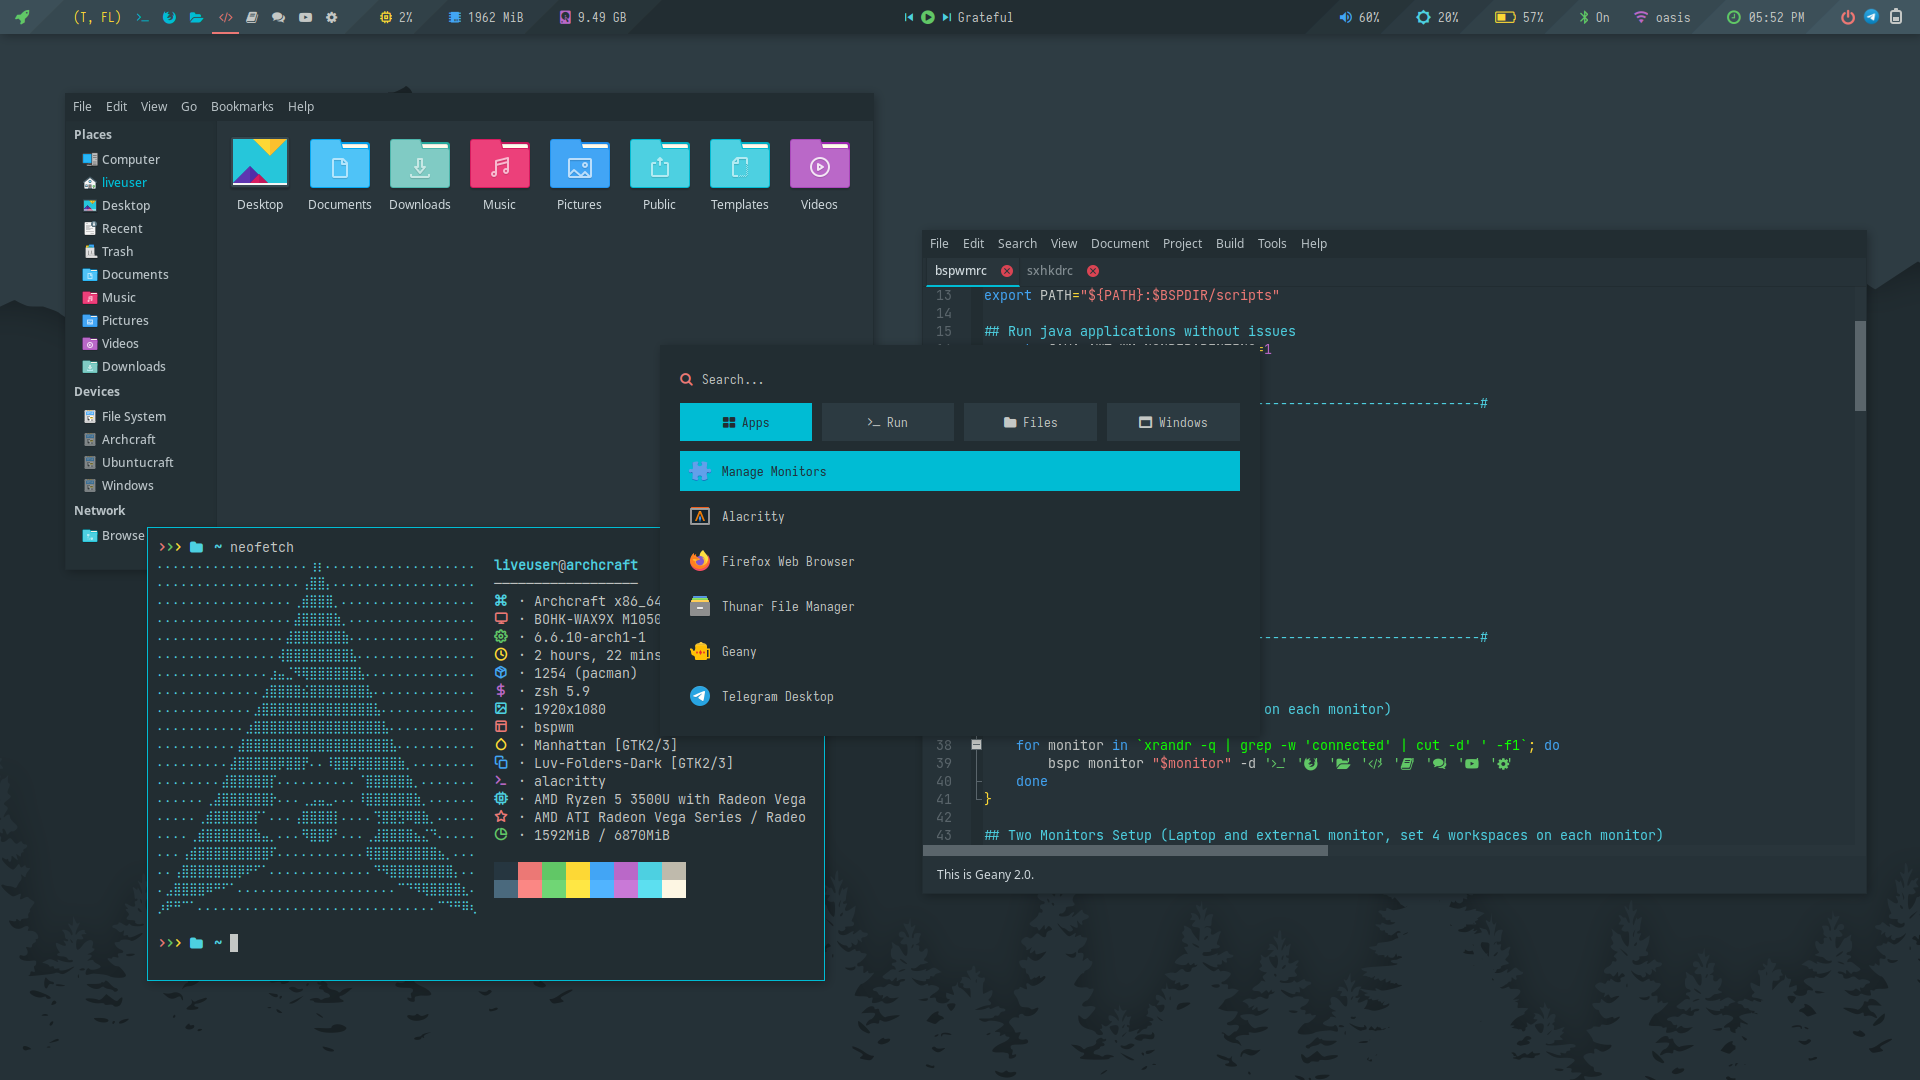The image size is (1920, 1080).
Task: Click the Telegram tray icon
Action: (x=1871, y=17)
